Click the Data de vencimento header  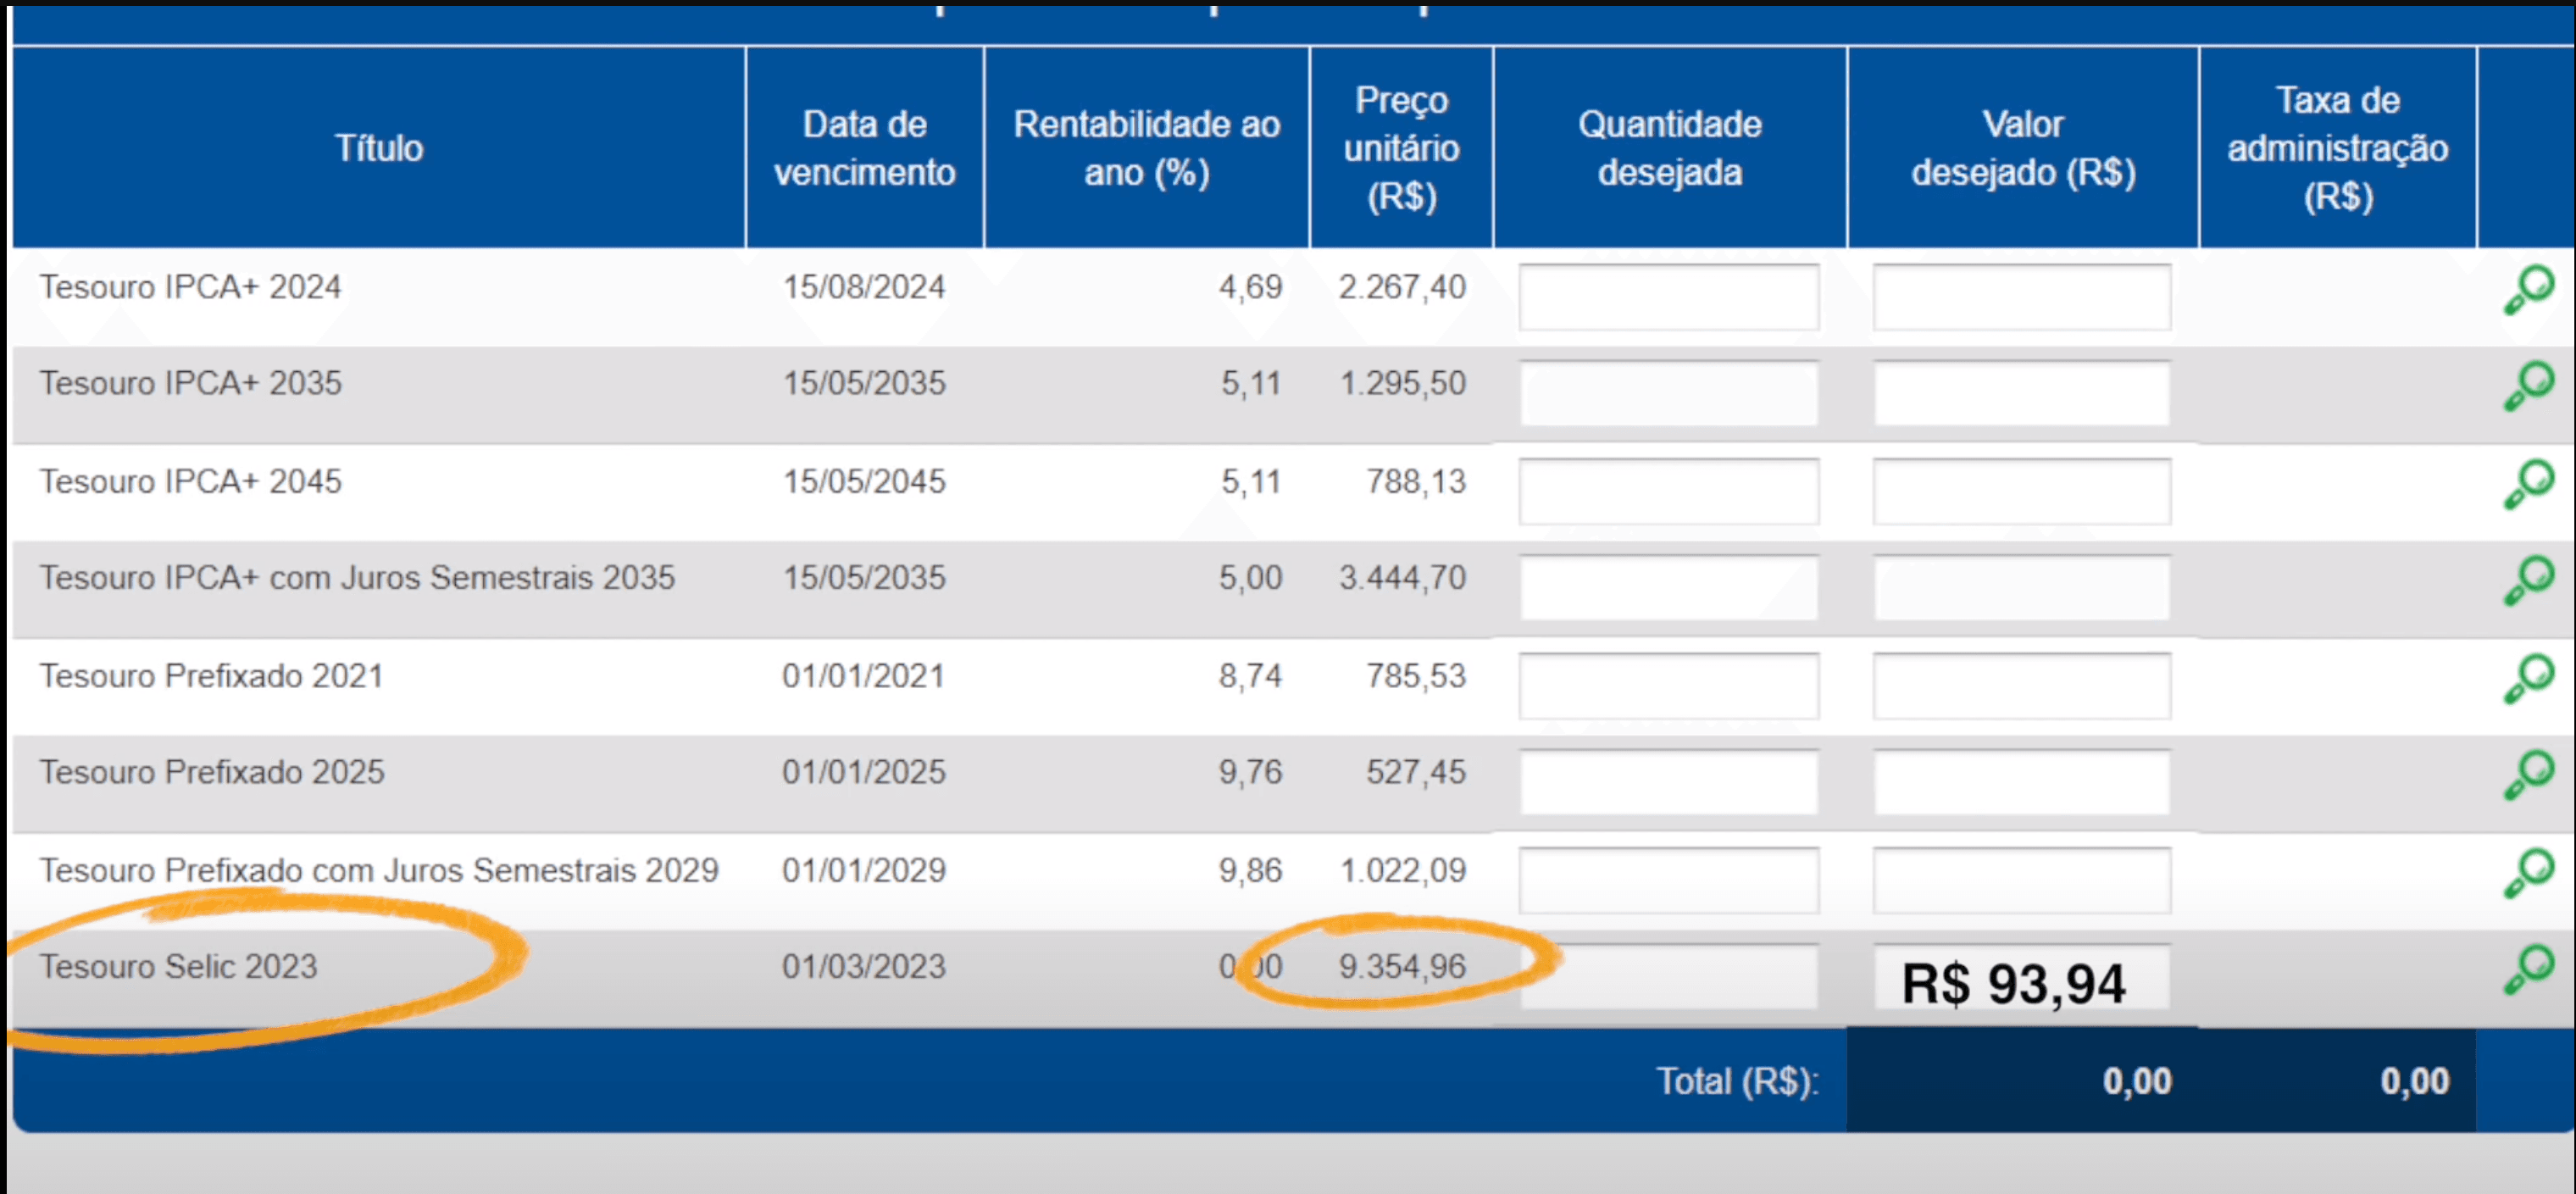coord(864,148)
